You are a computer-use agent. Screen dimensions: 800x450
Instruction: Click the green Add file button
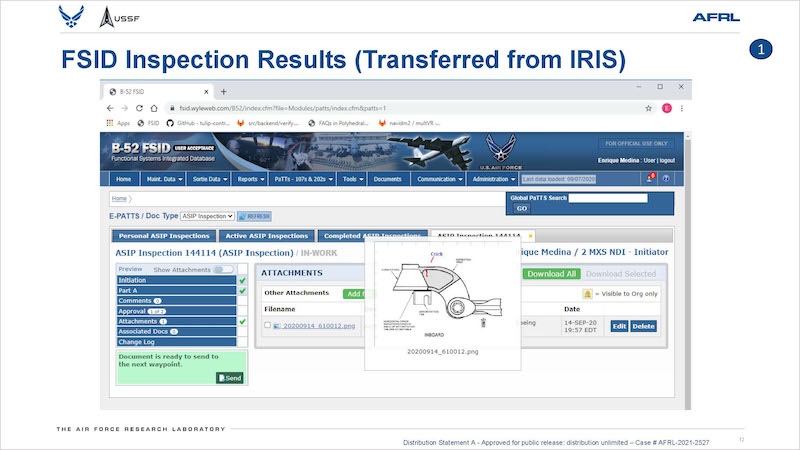354,294
